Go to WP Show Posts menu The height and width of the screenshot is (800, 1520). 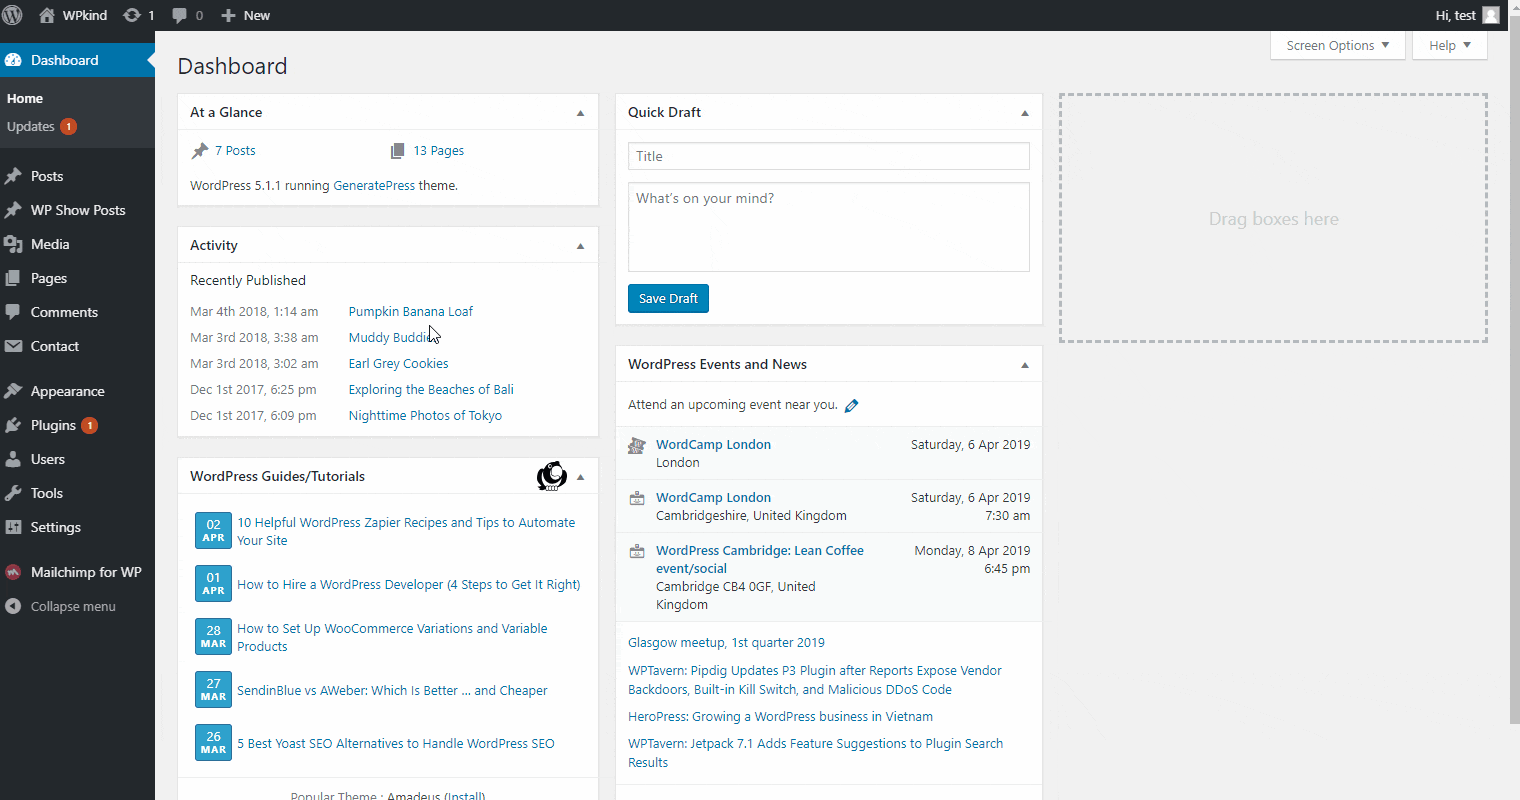77,210
